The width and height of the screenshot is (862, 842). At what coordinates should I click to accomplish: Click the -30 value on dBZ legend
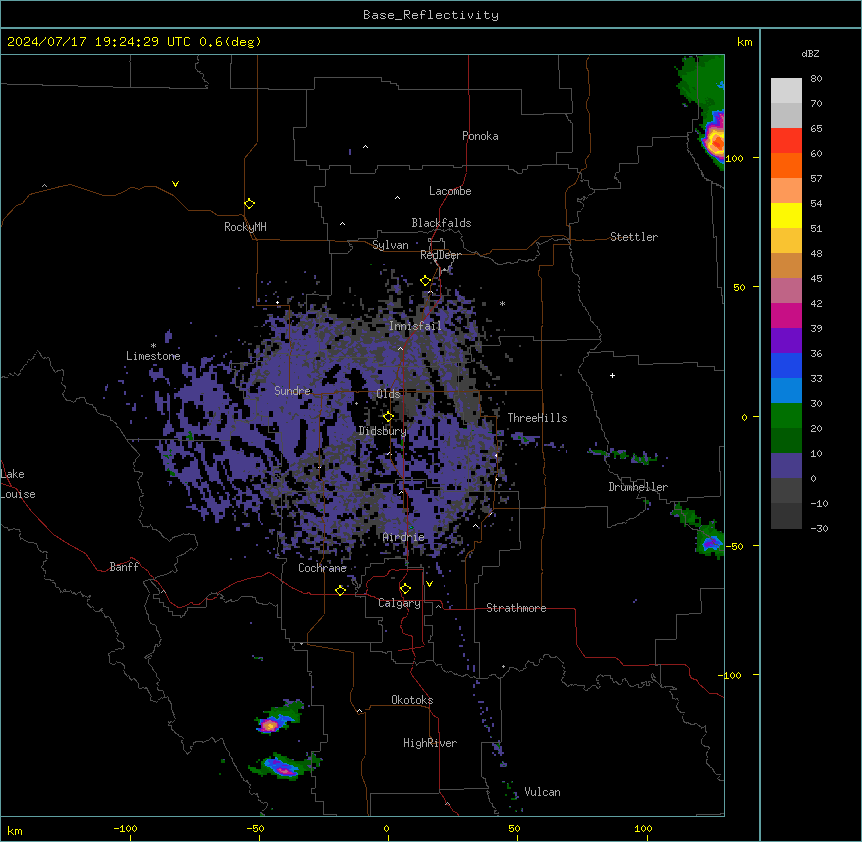[x=819, y=528]
